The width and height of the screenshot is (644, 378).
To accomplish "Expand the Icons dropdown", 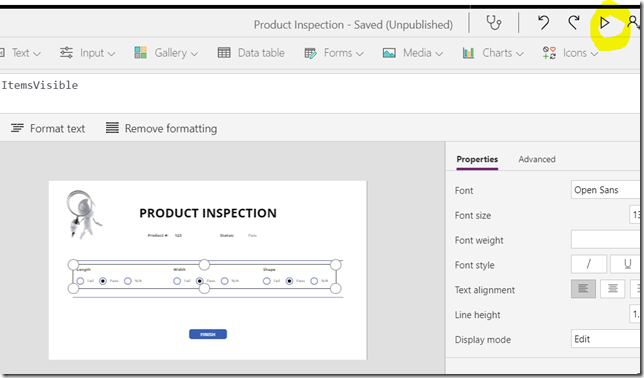I will (x=570, y=53).
